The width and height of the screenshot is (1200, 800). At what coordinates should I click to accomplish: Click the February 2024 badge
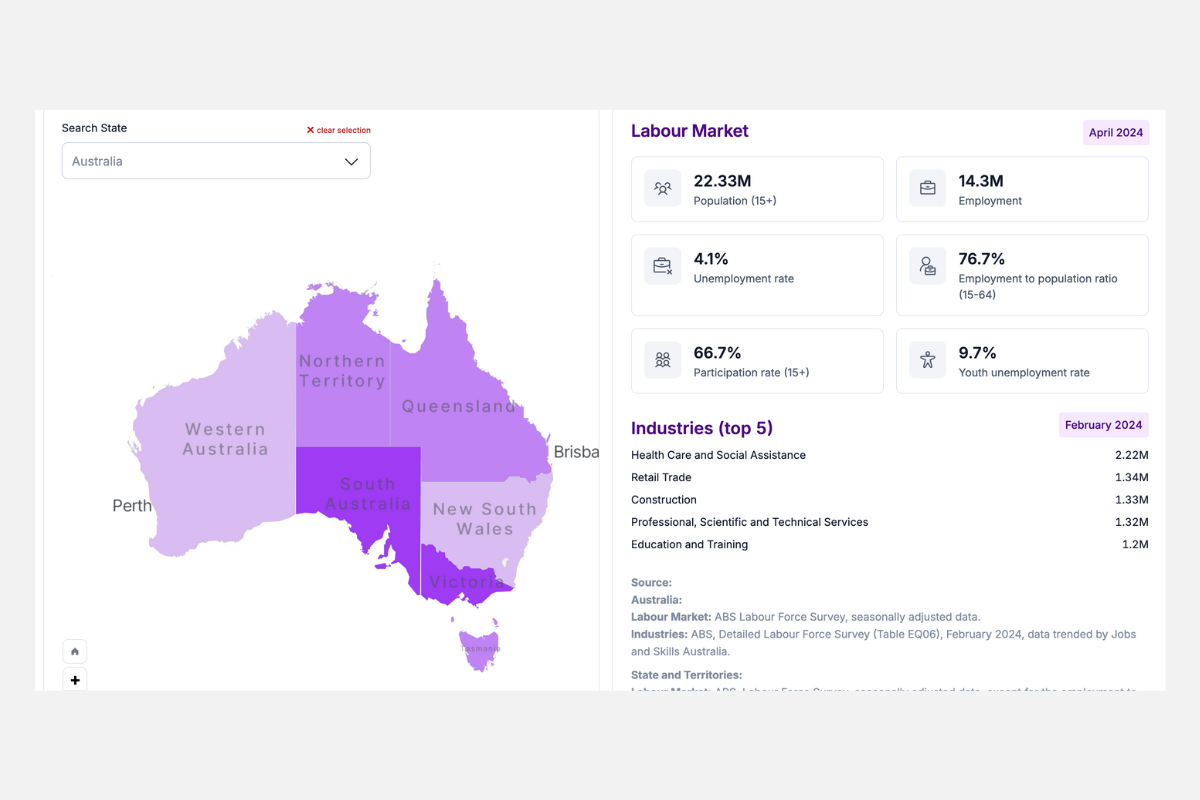(x=1103, y=424)
